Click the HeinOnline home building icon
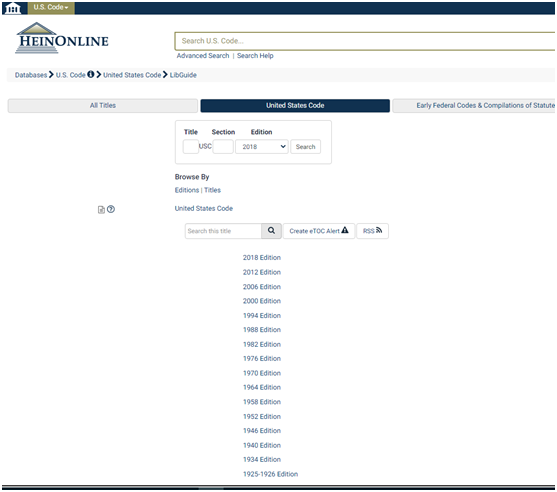557x492 pixels. [x=13, y=7]
